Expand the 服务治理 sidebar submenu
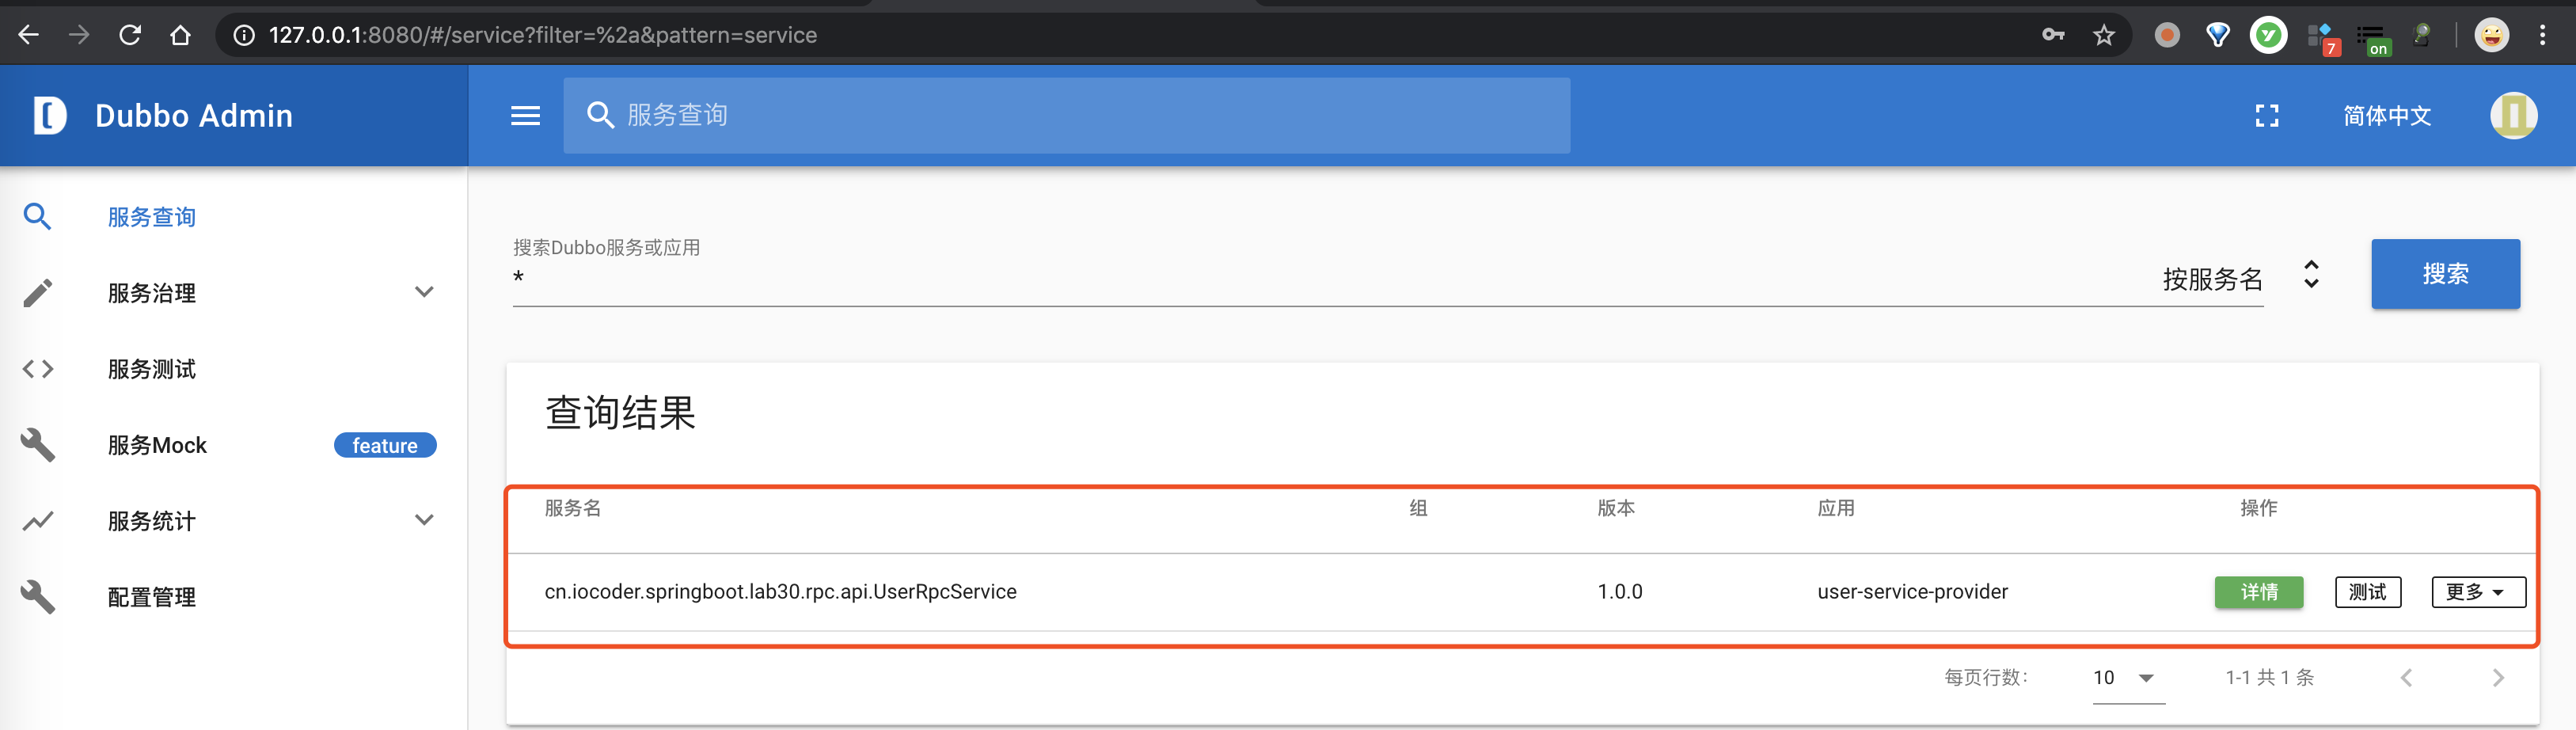2576x730 pixels. (424, 292)
